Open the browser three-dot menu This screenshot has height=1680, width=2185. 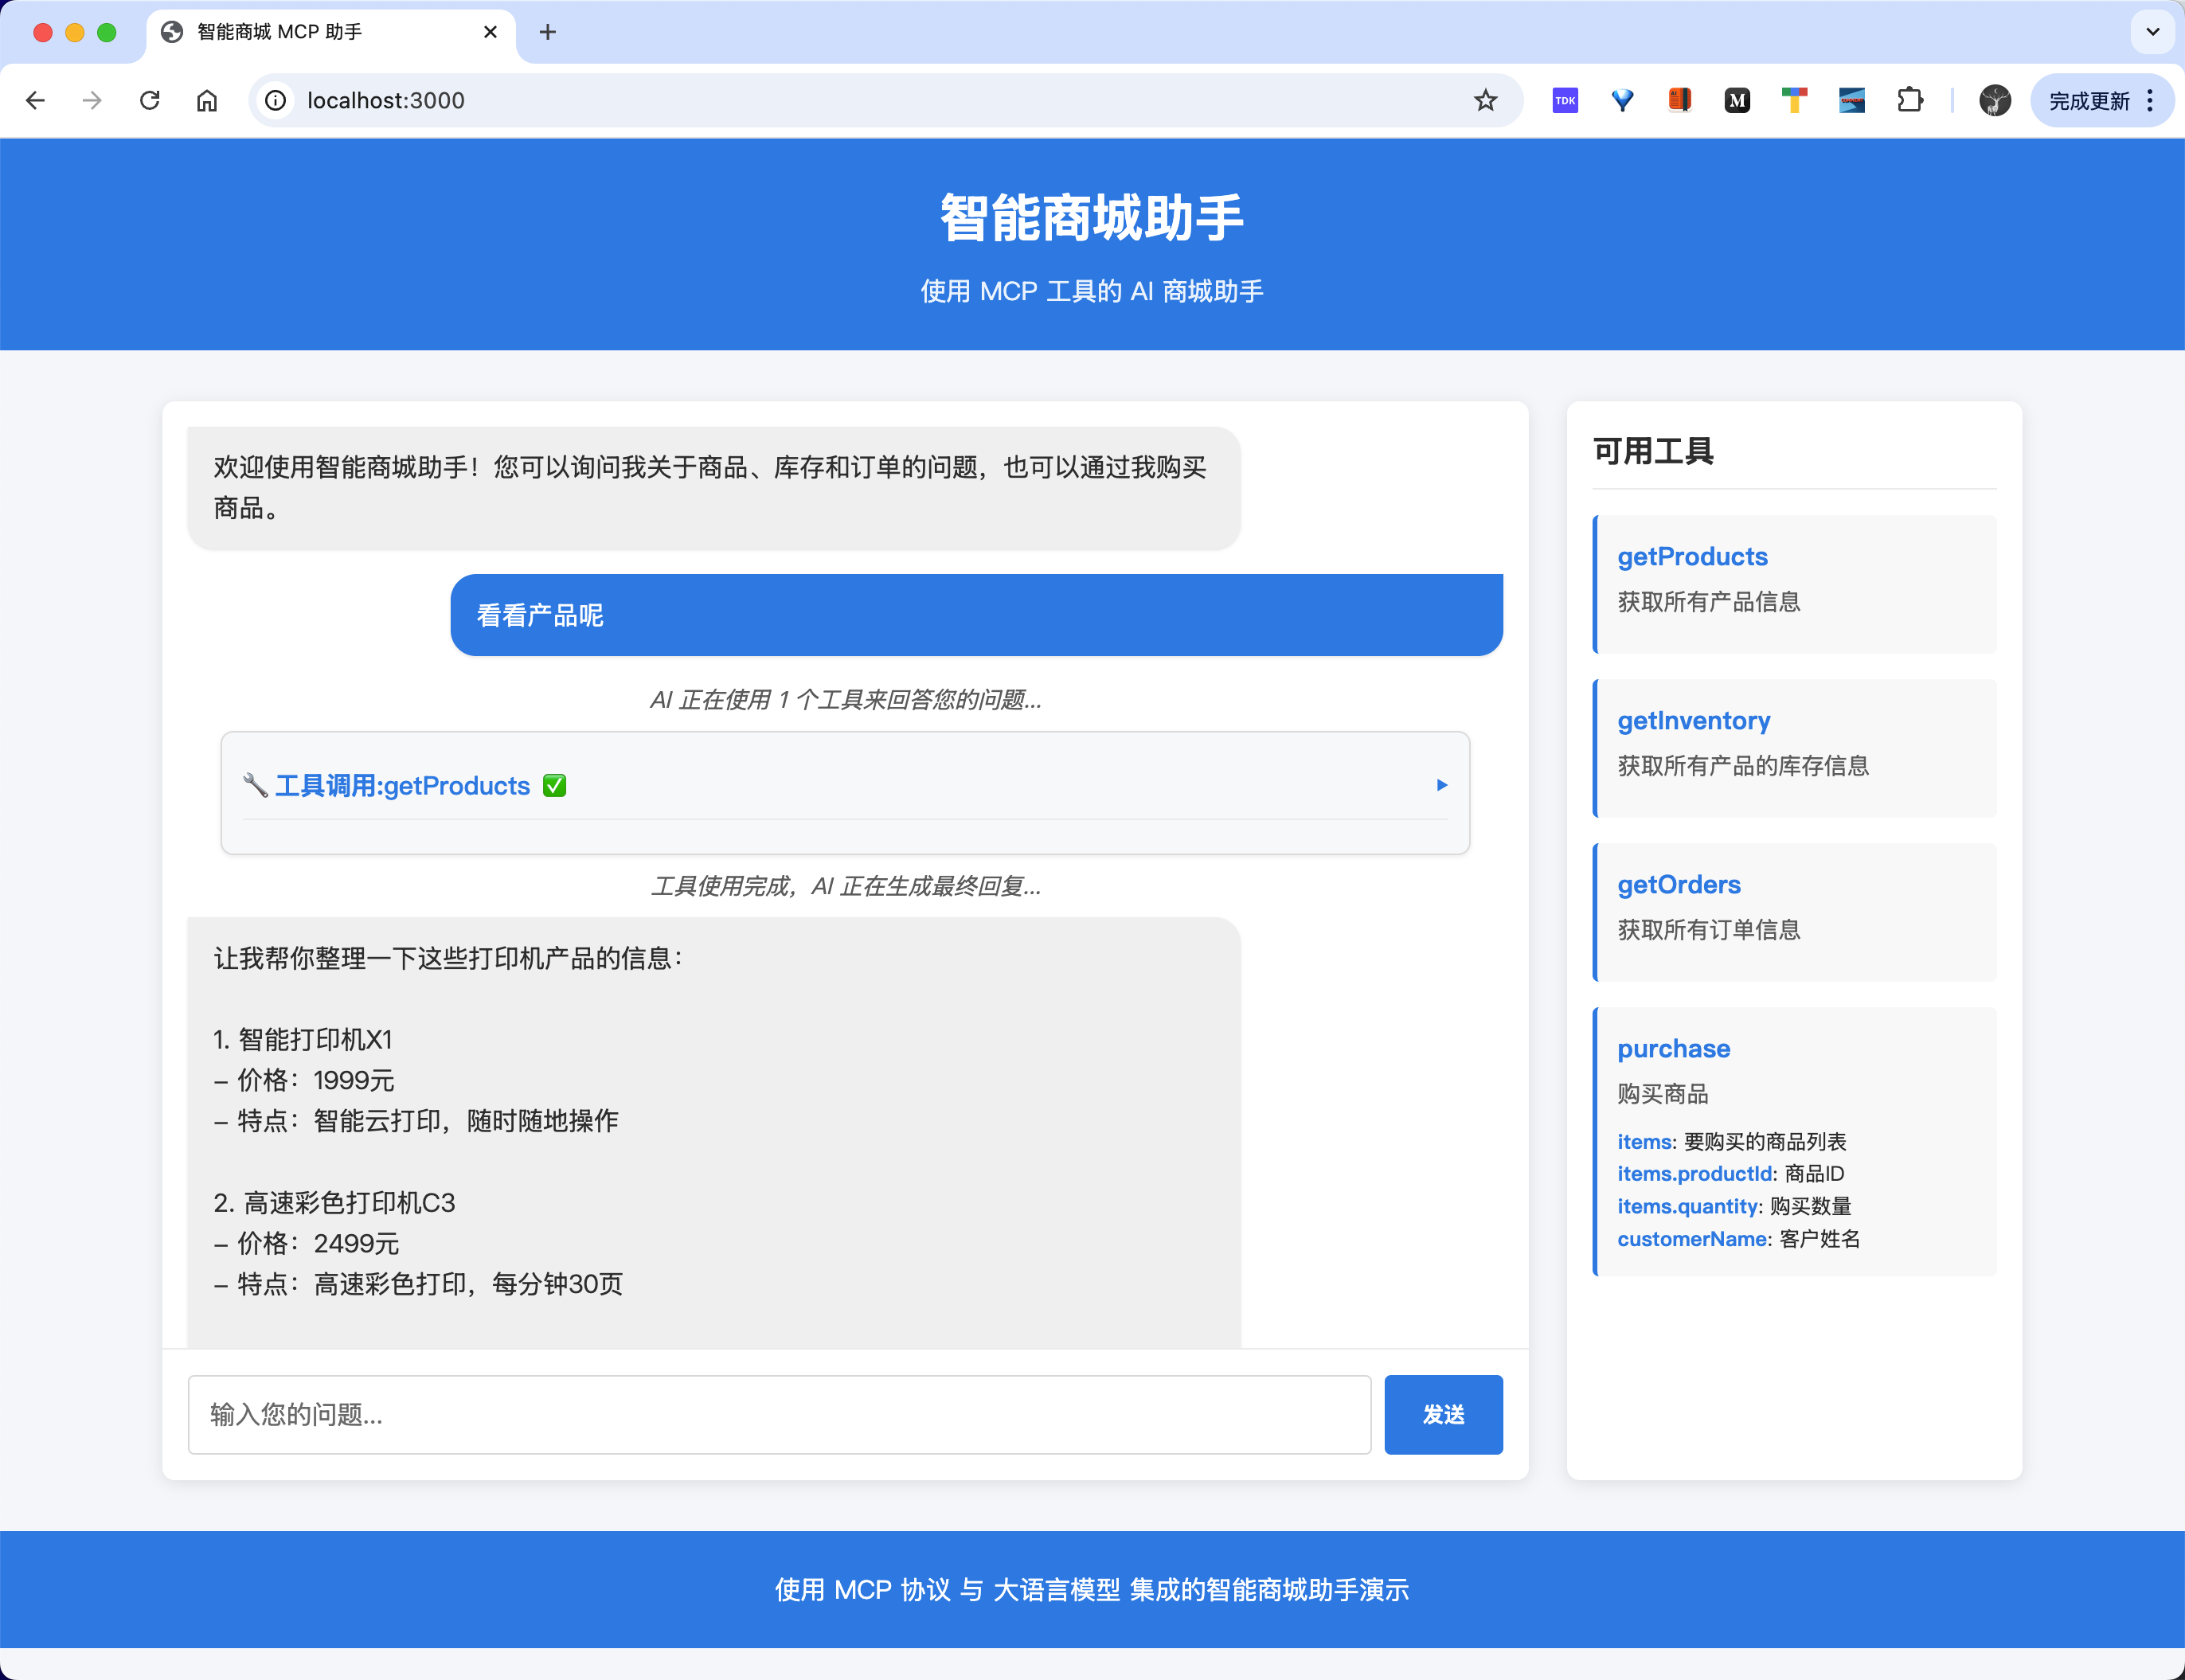[x=2150, y=100]
